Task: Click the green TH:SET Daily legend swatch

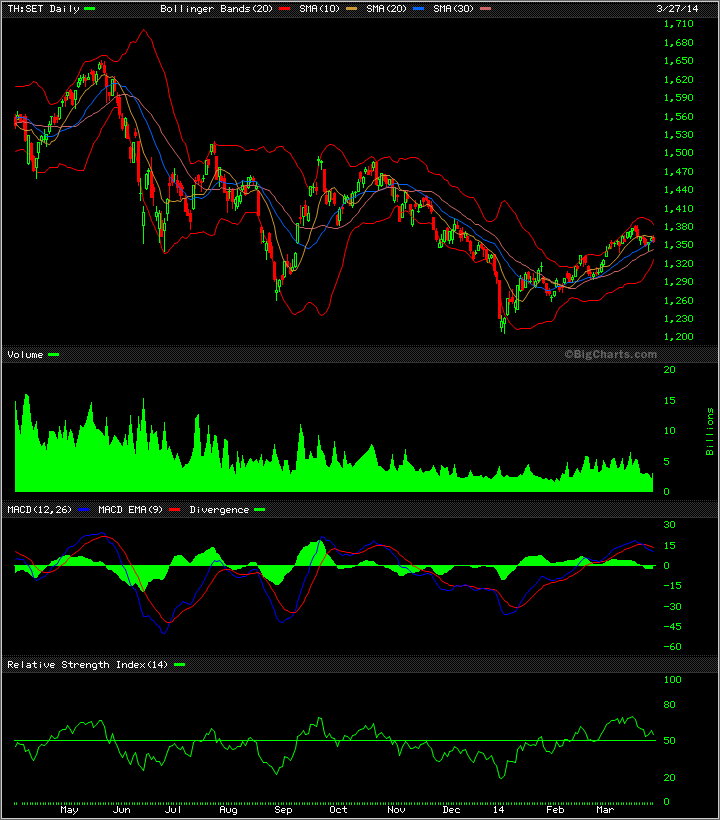Action: (x=89, y=8)
